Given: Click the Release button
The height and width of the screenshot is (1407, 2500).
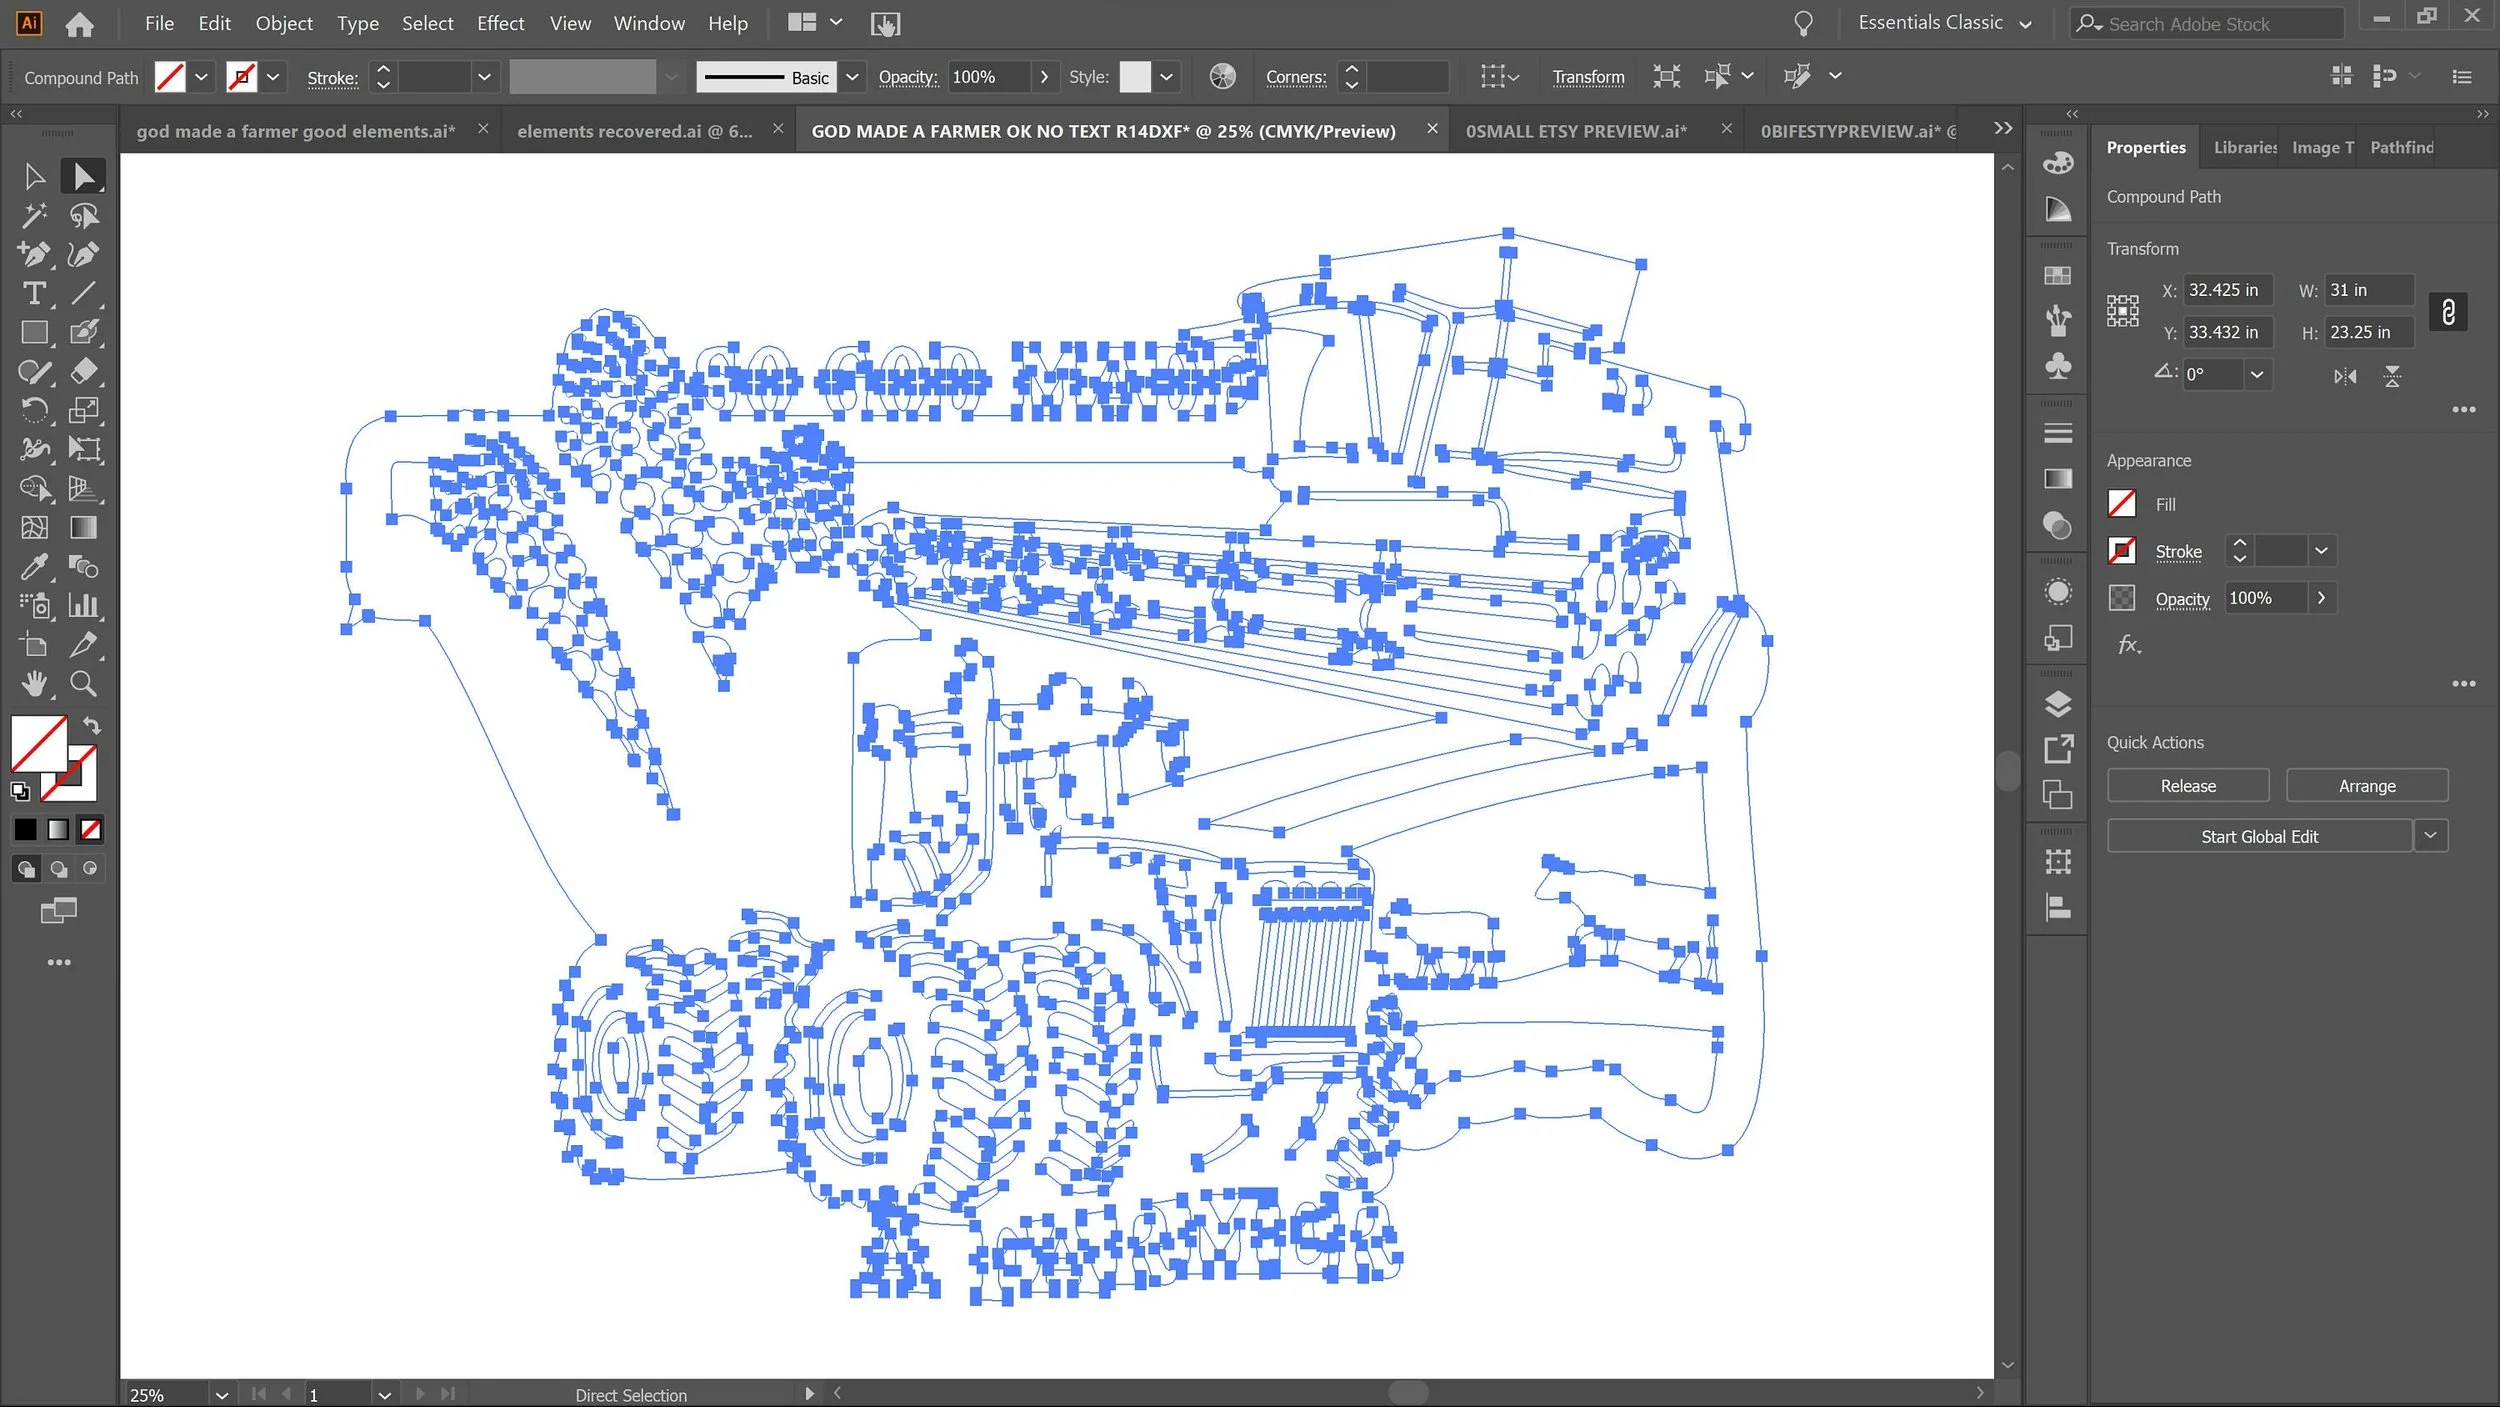Looking at the screenshot, I should tap(2187, 786).
